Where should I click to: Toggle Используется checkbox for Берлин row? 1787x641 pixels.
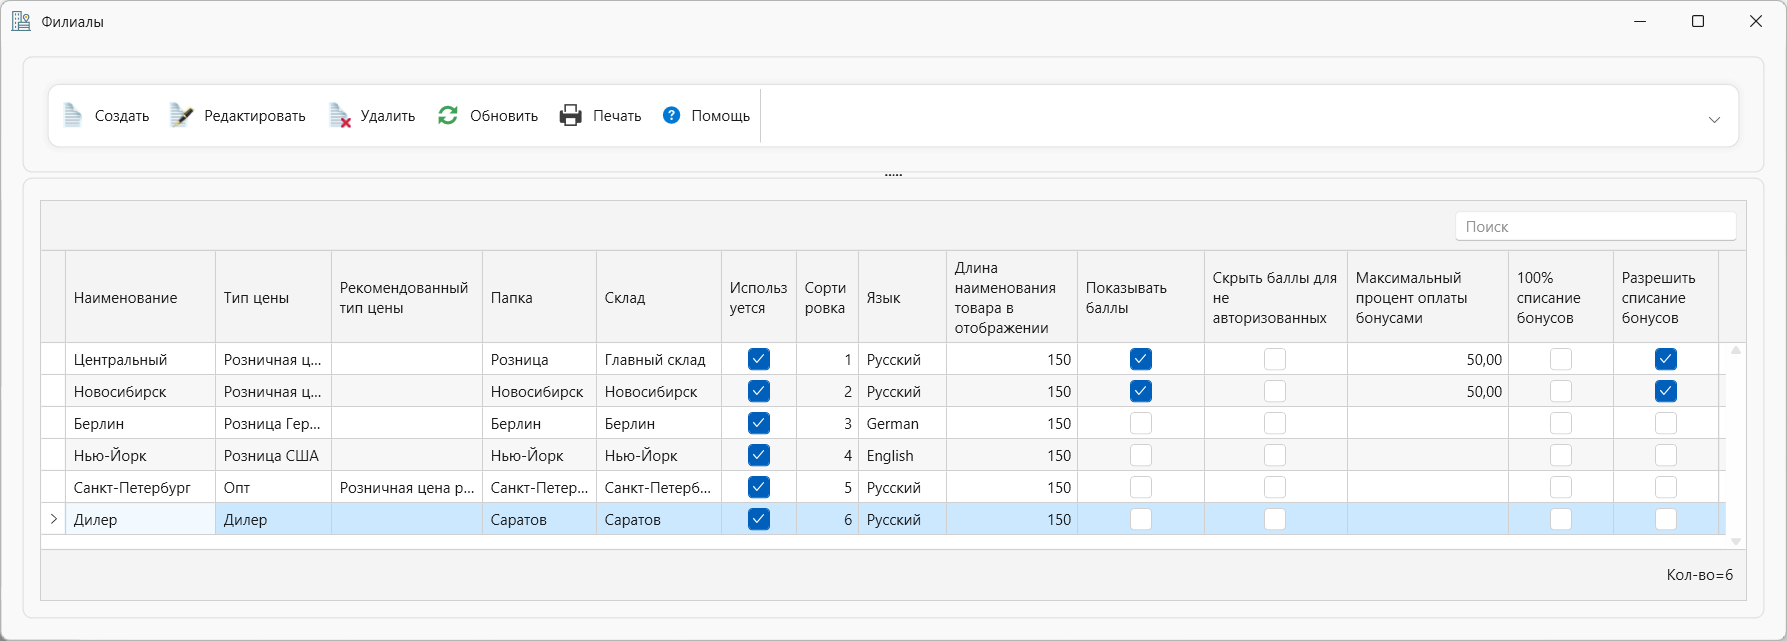[759, 423]
